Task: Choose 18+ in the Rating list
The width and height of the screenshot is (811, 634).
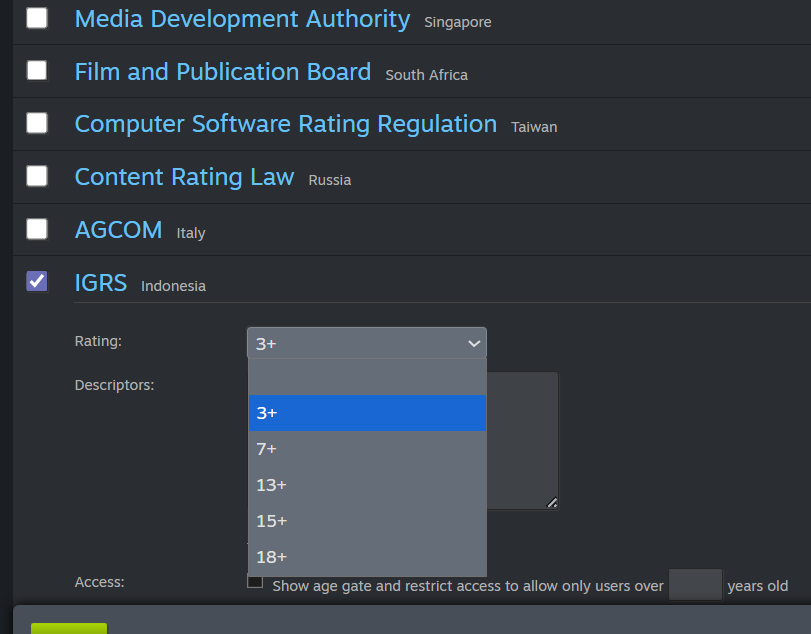Action: (367, 557)
